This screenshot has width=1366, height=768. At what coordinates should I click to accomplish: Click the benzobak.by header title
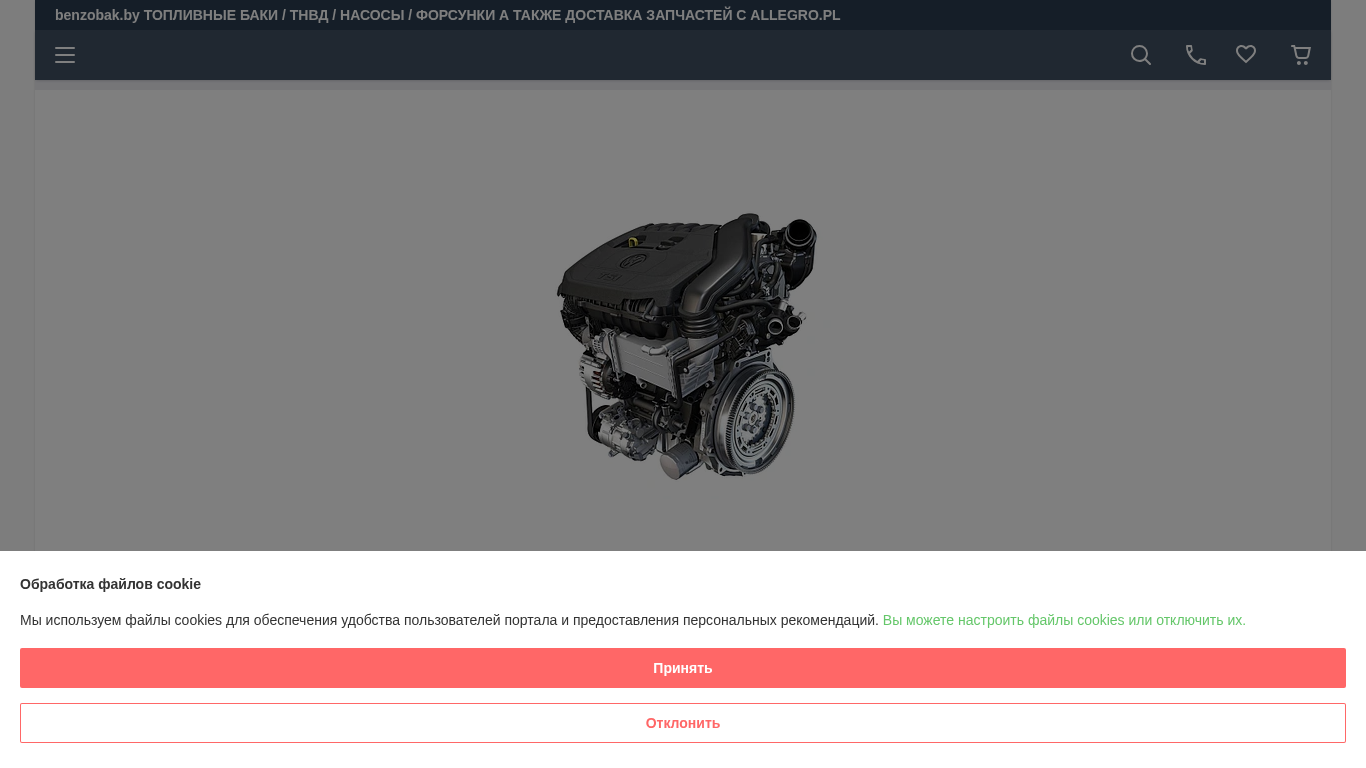447,15
